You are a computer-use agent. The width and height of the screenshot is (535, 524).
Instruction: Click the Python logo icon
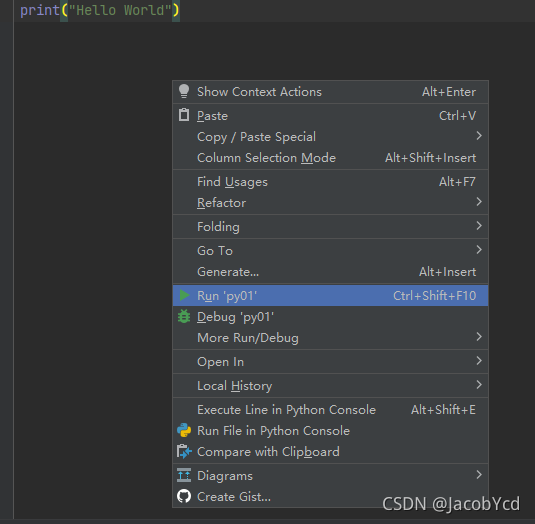click(184, 430)
